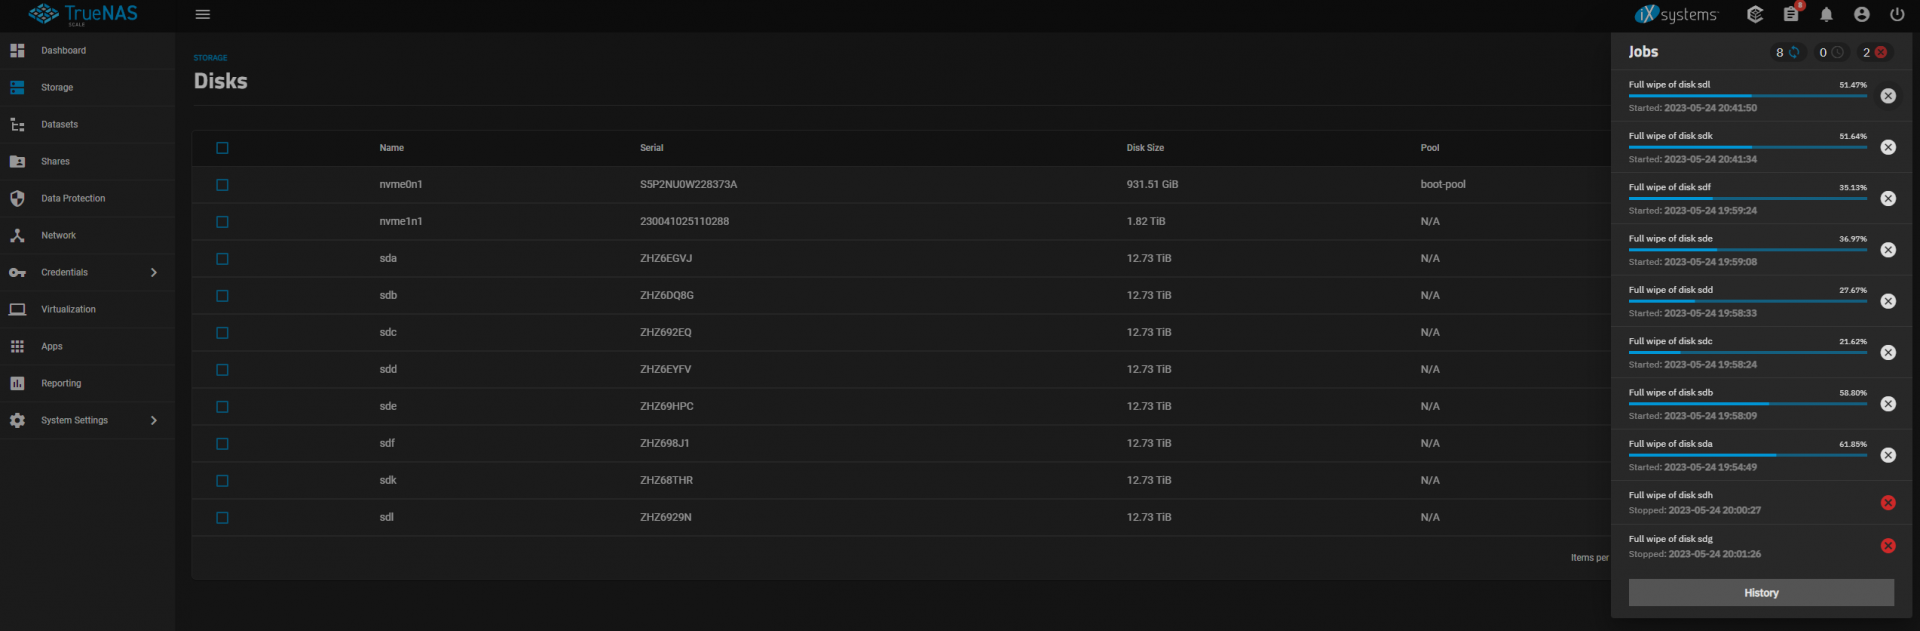The height and width of the screenshot is (631, 1920).
Task: Expand the Credentials submenu arrow
Action: pos(153,272)
